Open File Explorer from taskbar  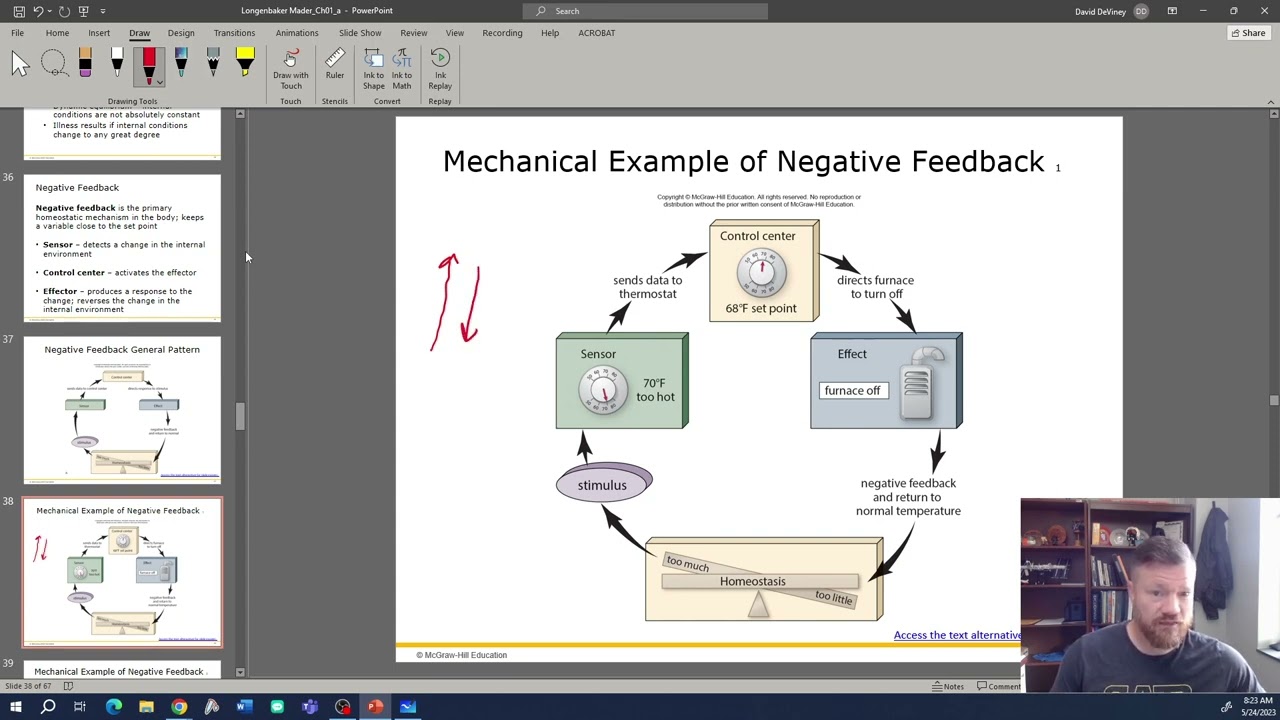[146, 707]
